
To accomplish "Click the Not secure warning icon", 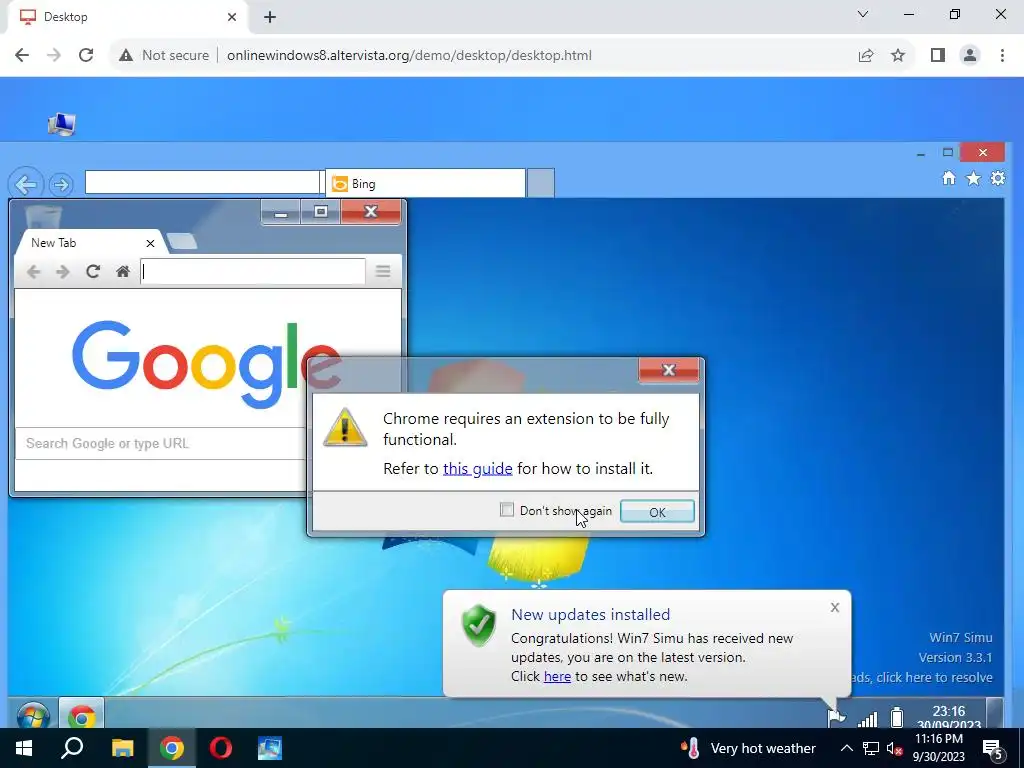I will (x=126, y=56).
